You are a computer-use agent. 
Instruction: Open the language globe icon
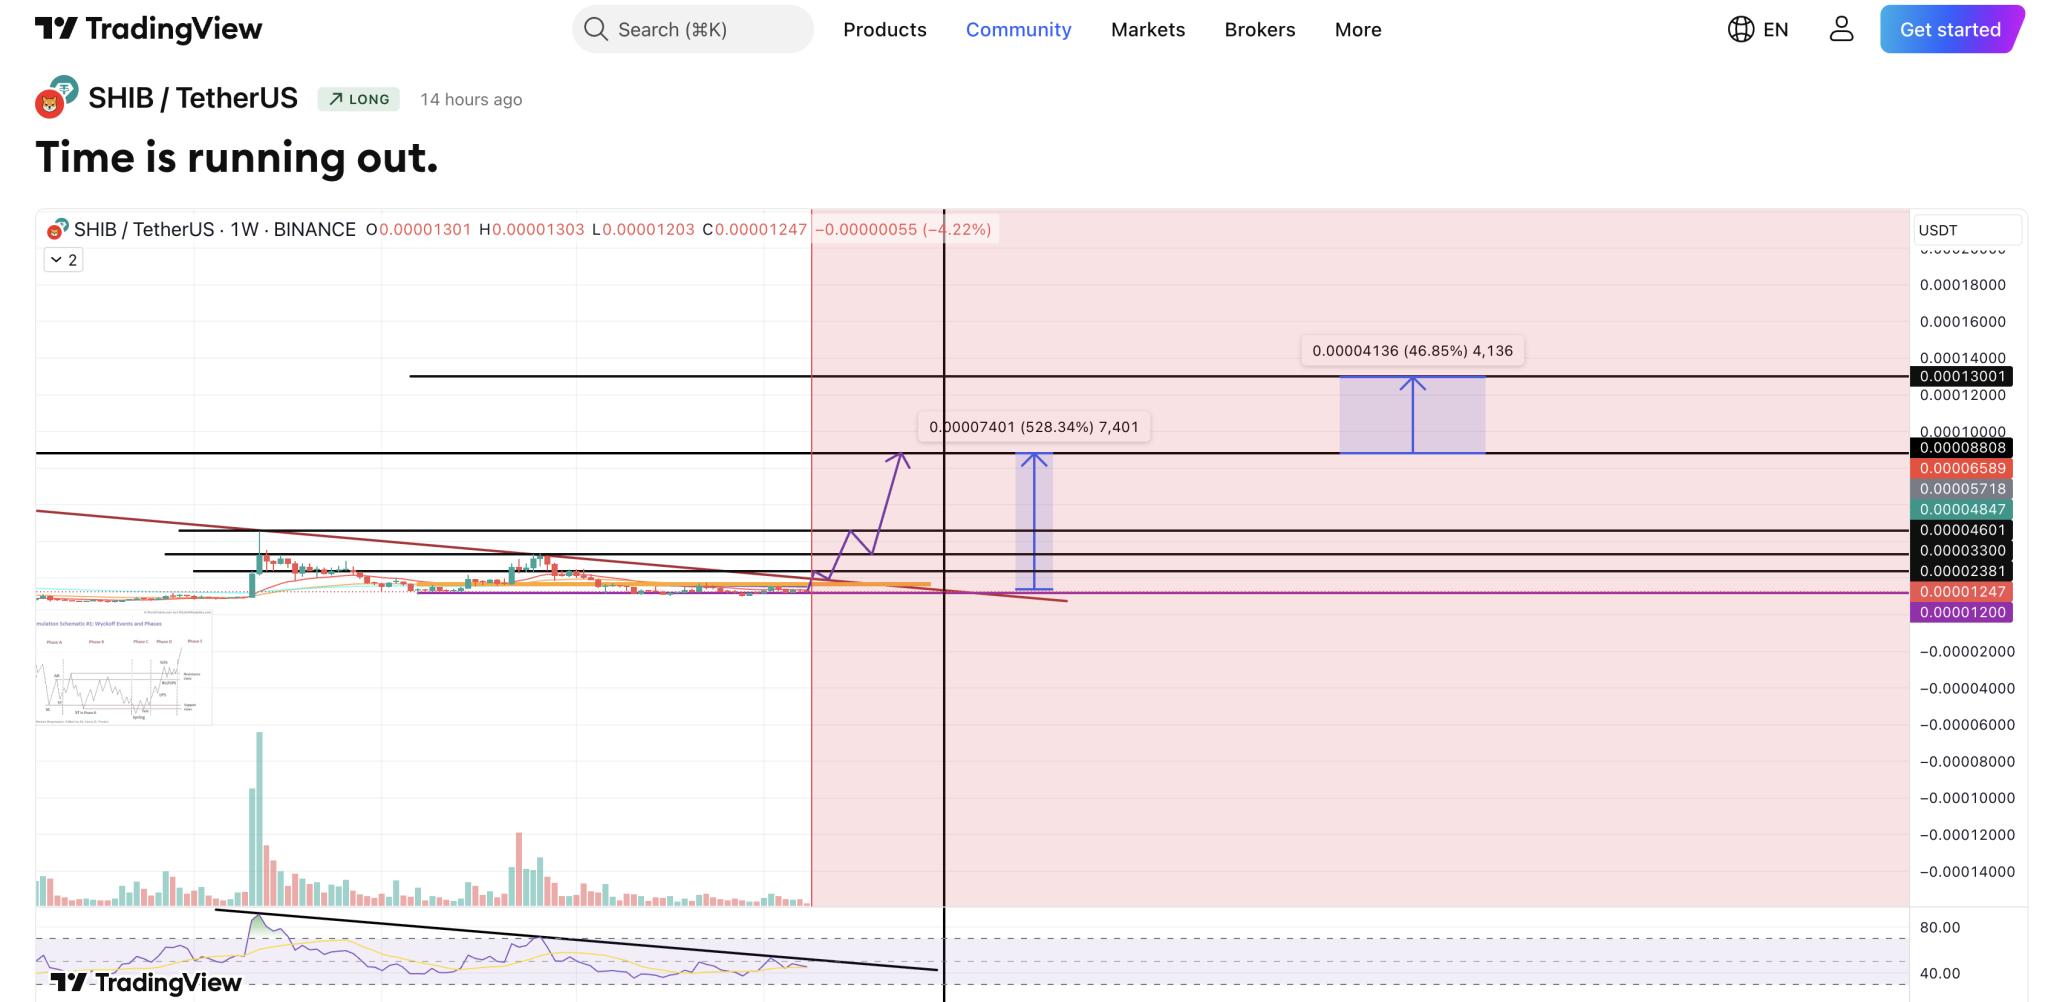tap(1740, 29)
